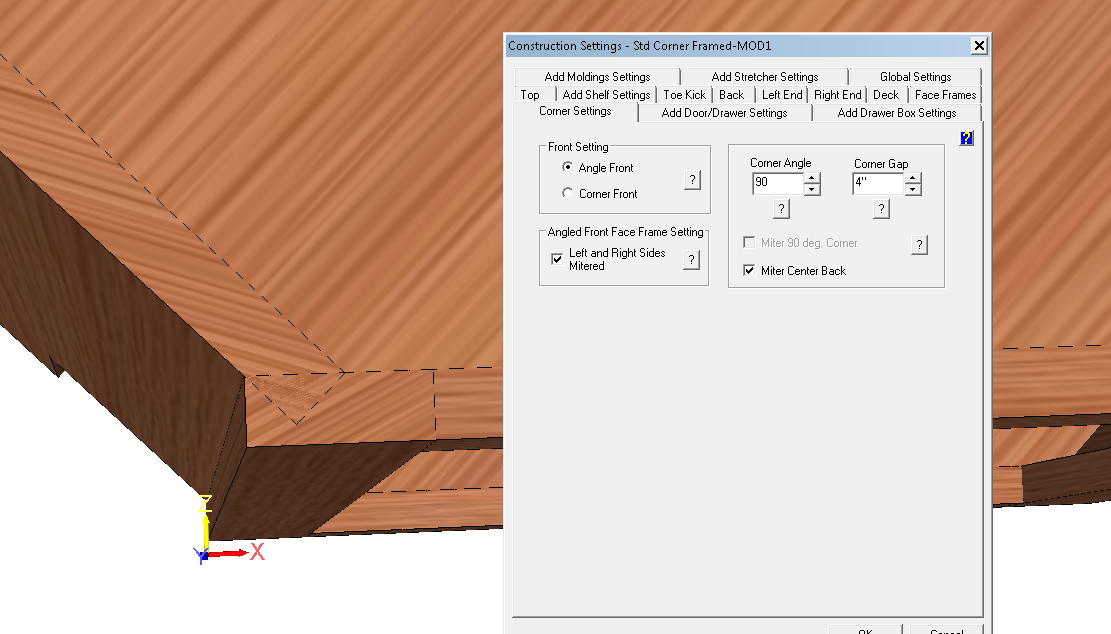Increase Corner Angle with up arrow
This screenshot has width=1111, height=634.
[812, 178]
